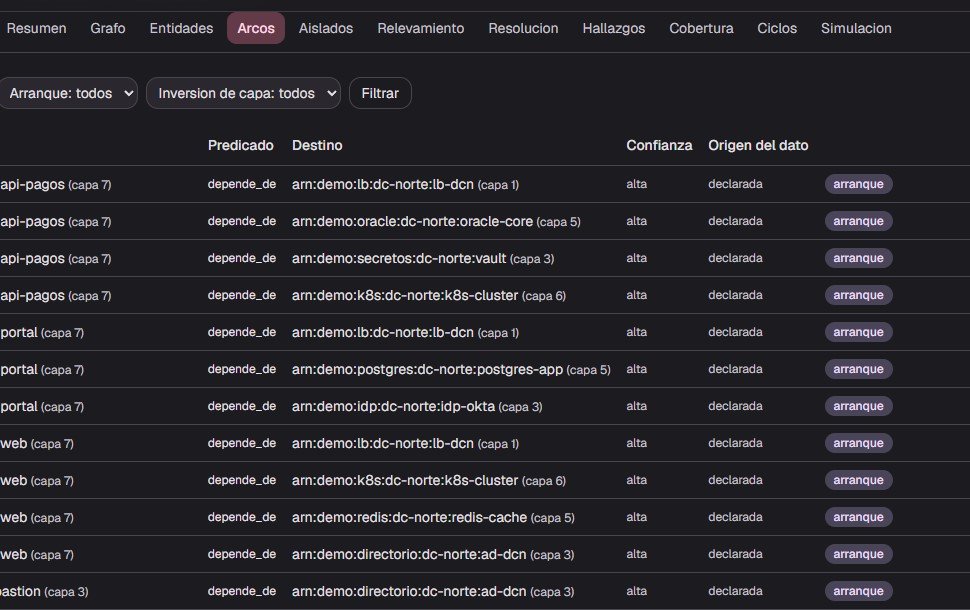Click depende_de in oracle-core row

coord(242,221)
